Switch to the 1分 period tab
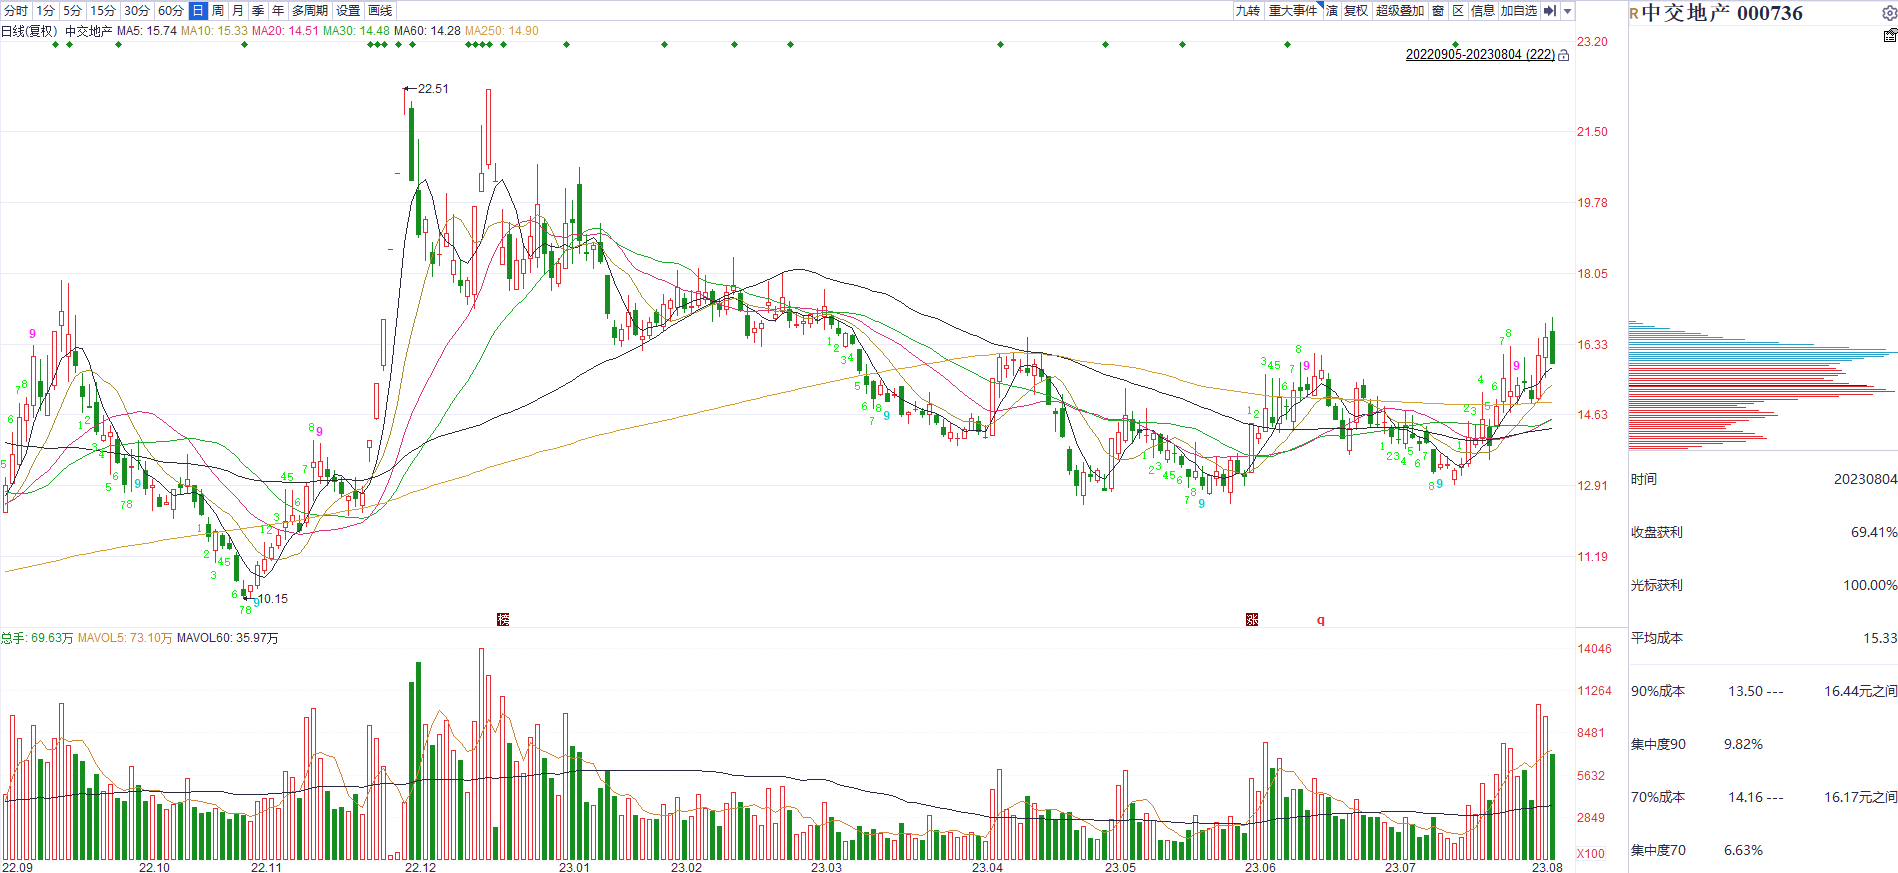The image size is (1898, 873). coord(46,11)
